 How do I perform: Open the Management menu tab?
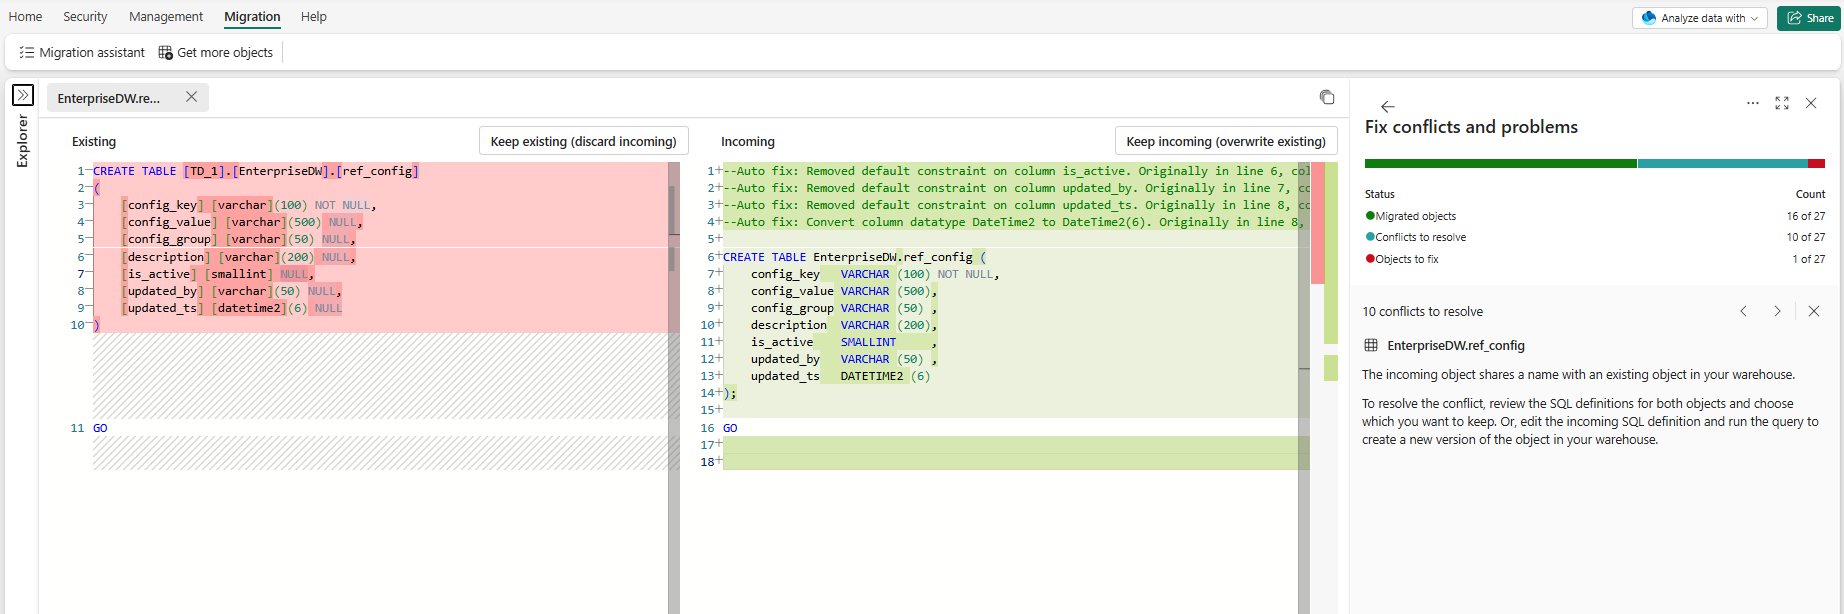(x=166, y=16)
